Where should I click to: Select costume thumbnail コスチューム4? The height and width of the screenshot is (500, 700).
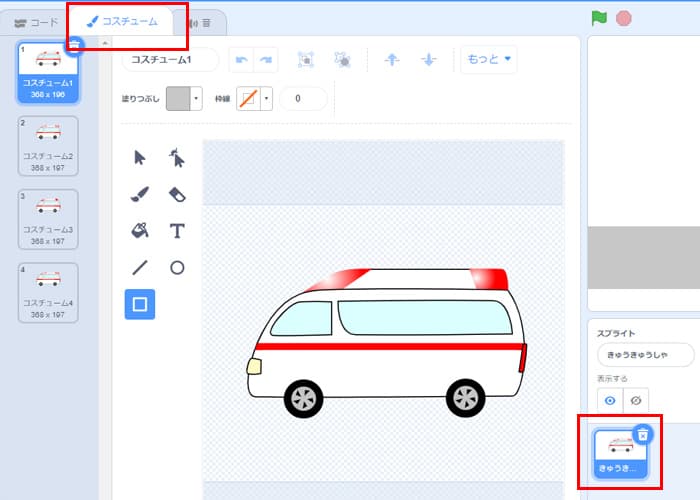[48, 293]
